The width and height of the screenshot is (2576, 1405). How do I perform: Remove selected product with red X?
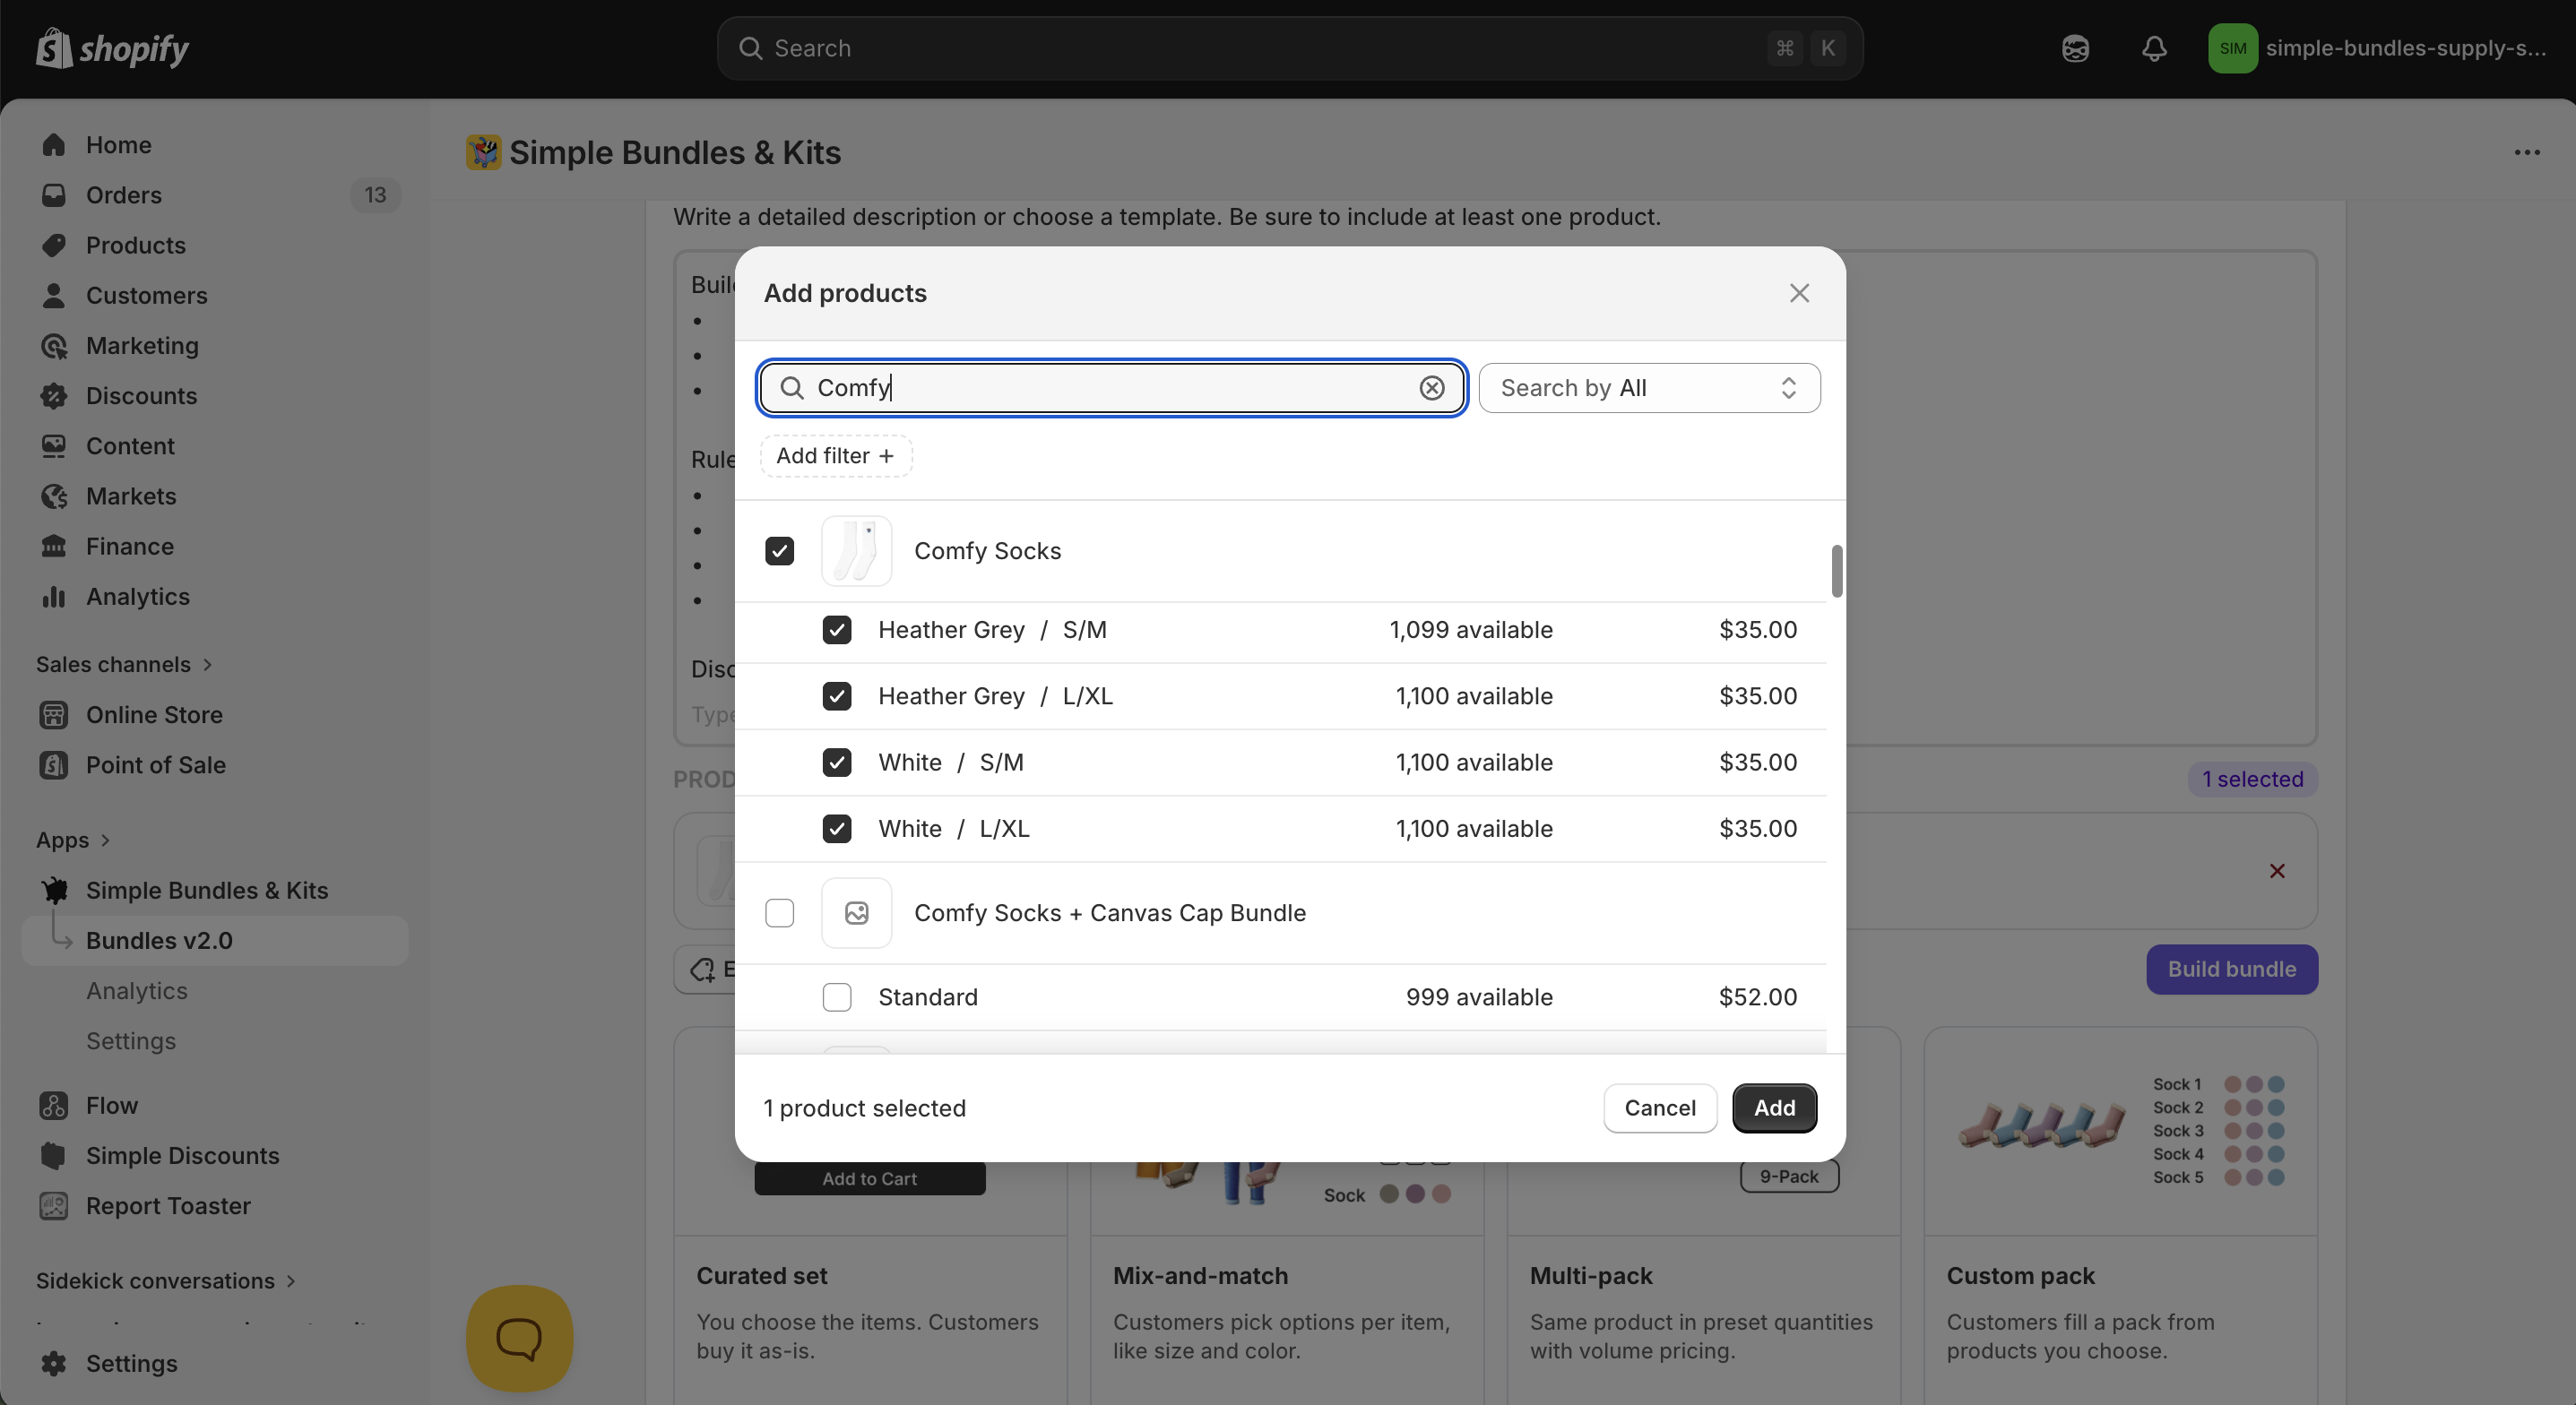coord(2277,871)
